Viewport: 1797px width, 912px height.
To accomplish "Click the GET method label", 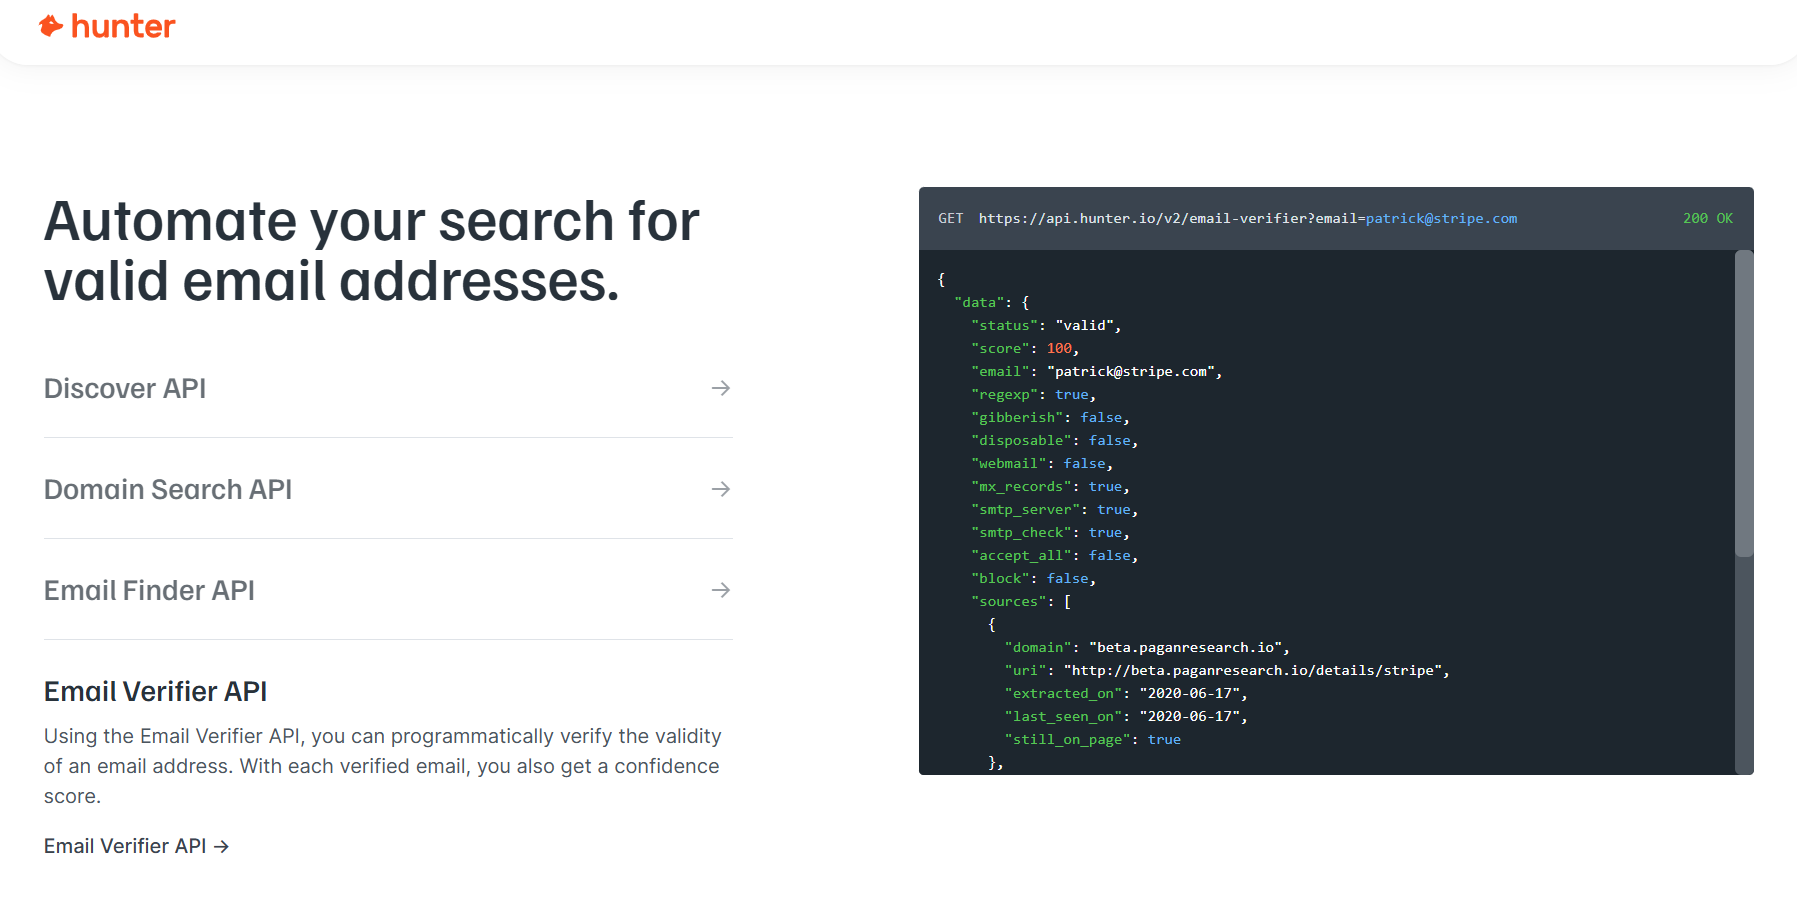I will click(950, 218).
